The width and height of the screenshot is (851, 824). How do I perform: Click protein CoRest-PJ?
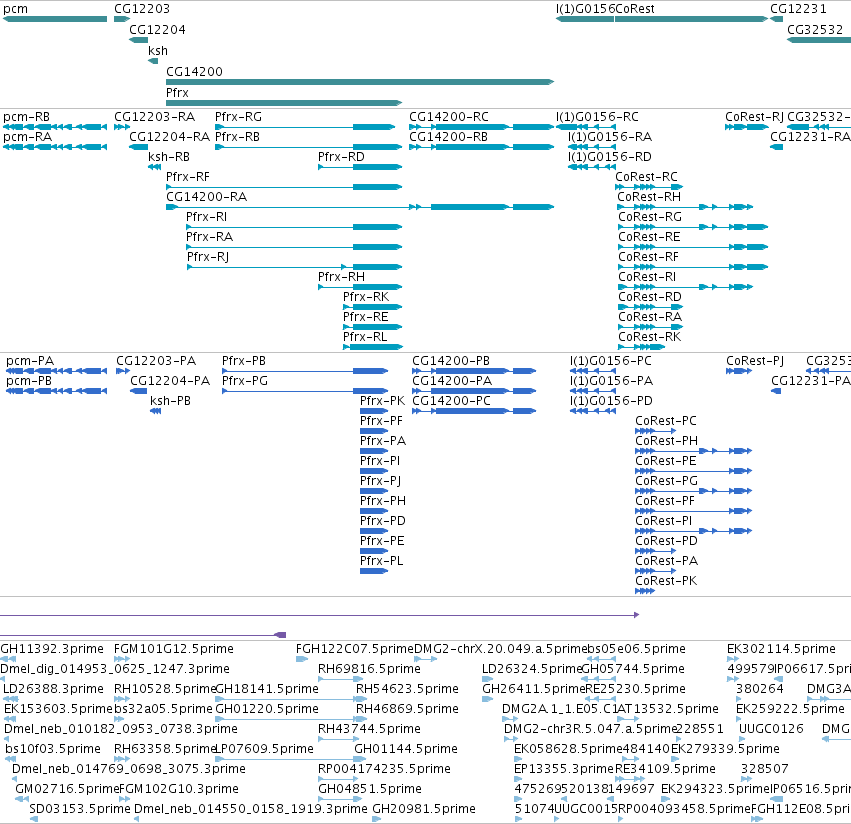739,371
